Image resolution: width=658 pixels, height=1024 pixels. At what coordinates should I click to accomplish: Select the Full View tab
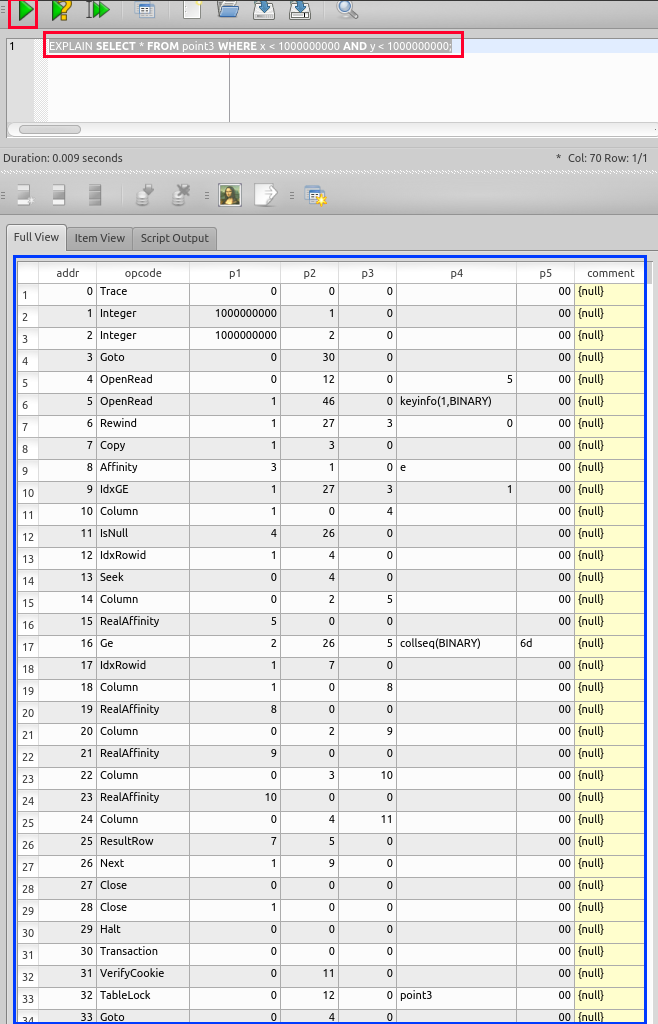34,238
